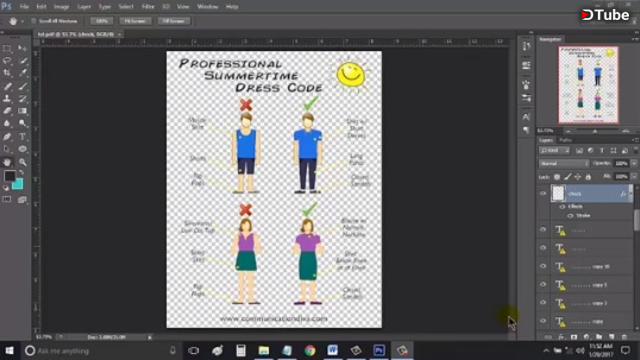Open the Windows Start menu

click(x=9, y=350)
